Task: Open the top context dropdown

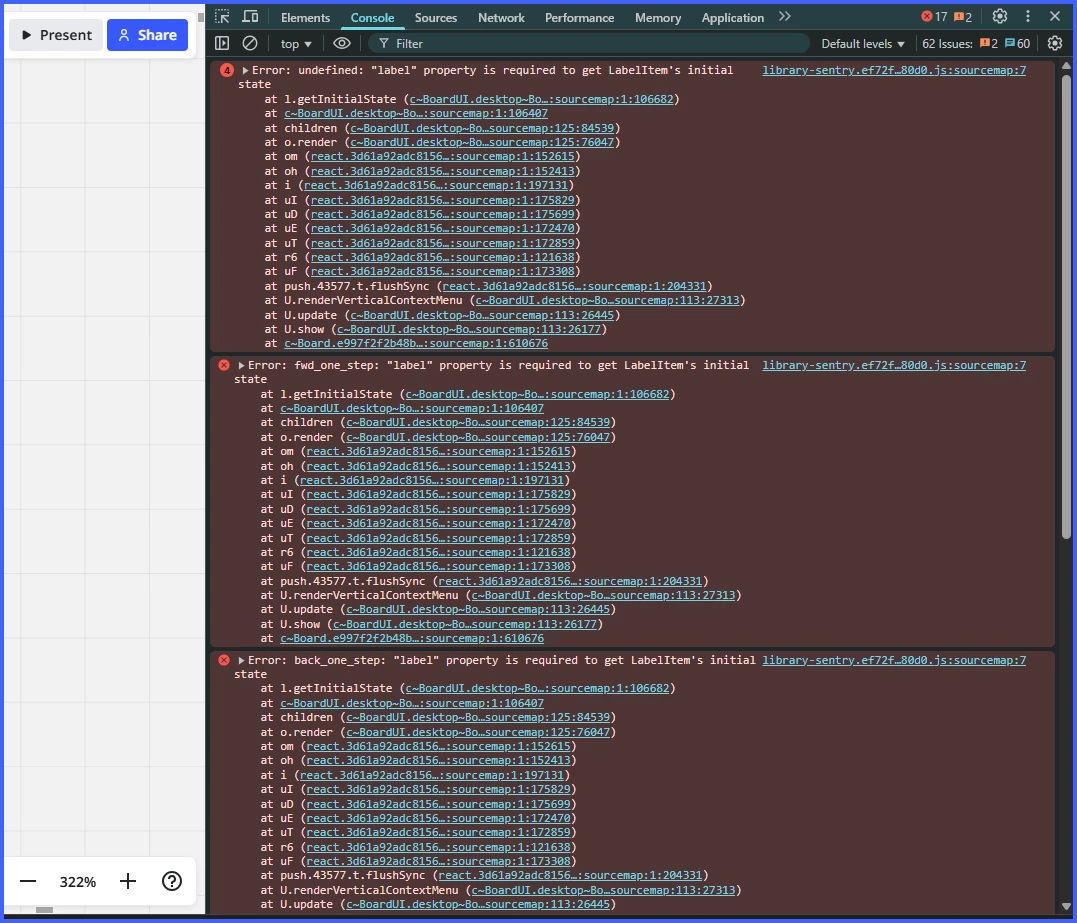Action: point(296,44)
